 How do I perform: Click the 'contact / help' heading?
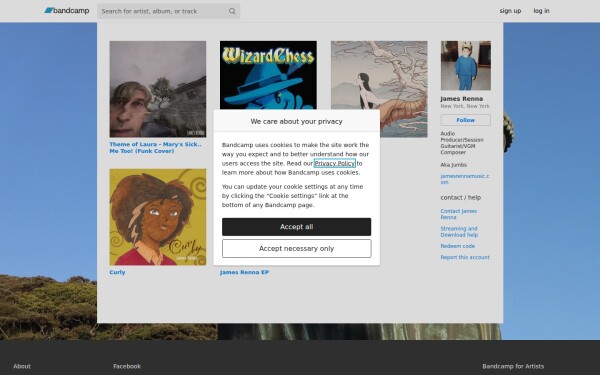(460, 197)
